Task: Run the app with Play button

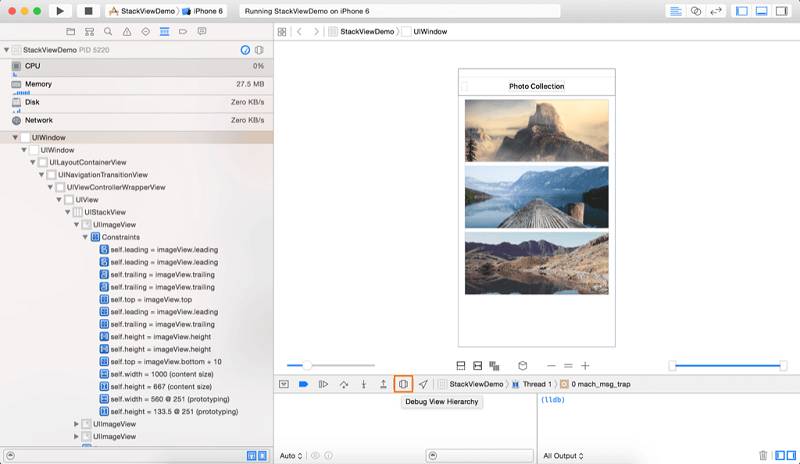Action: (x=60, y=11)
